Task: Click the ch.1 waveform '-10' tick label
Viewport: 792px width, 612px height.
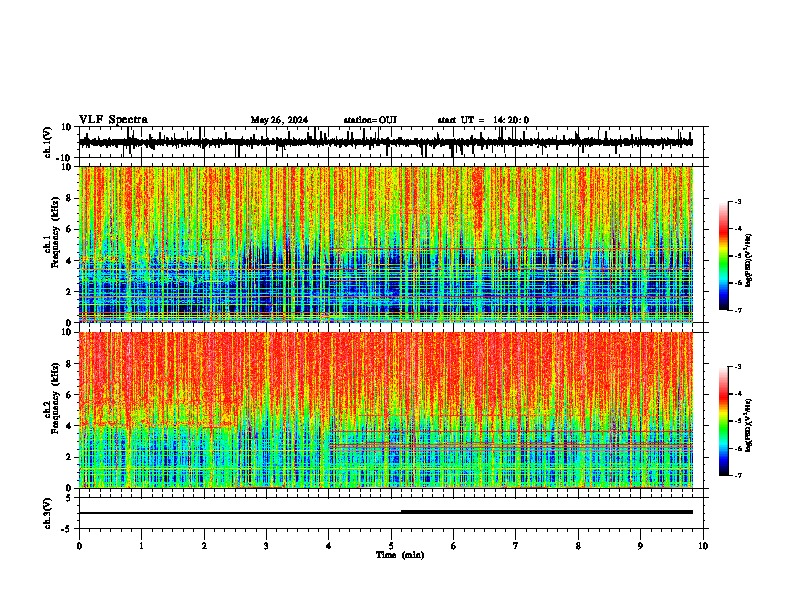Action: [64, 158]
